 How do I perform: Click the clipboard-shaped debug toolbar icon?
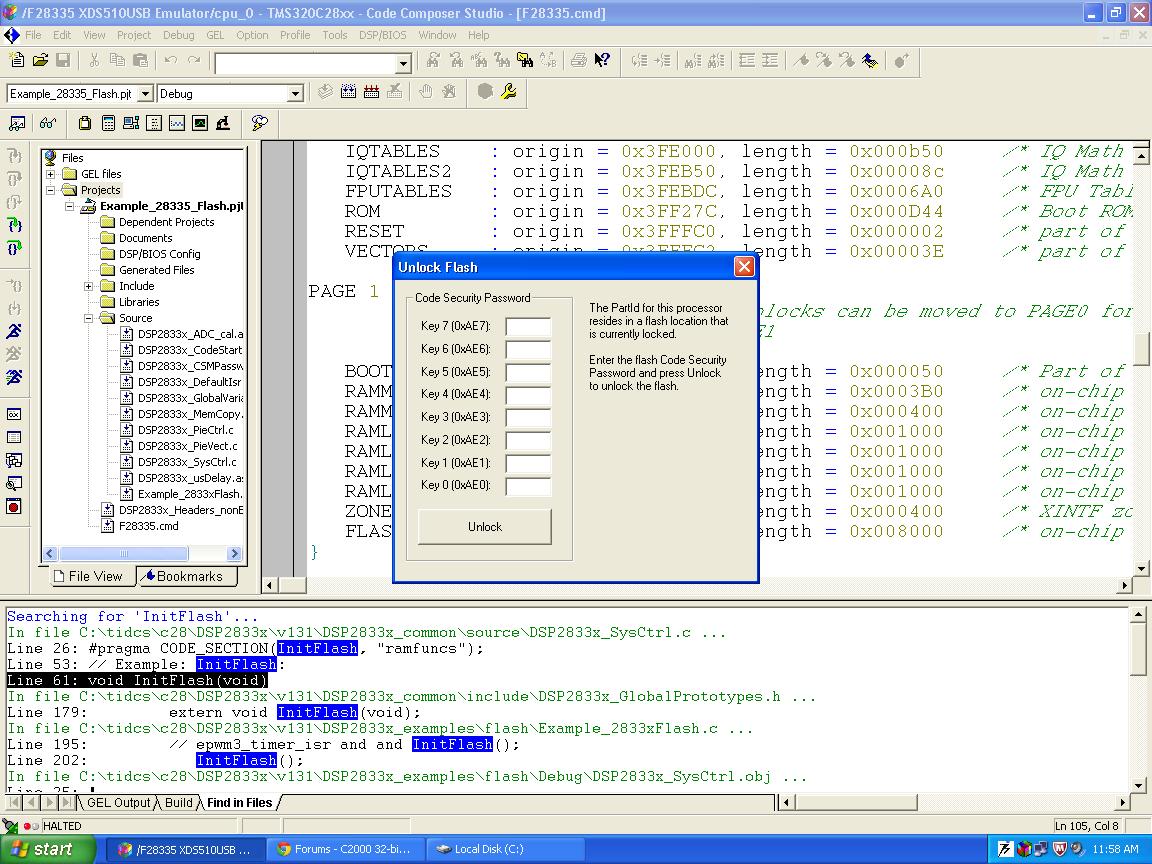(x=85, y=123)
